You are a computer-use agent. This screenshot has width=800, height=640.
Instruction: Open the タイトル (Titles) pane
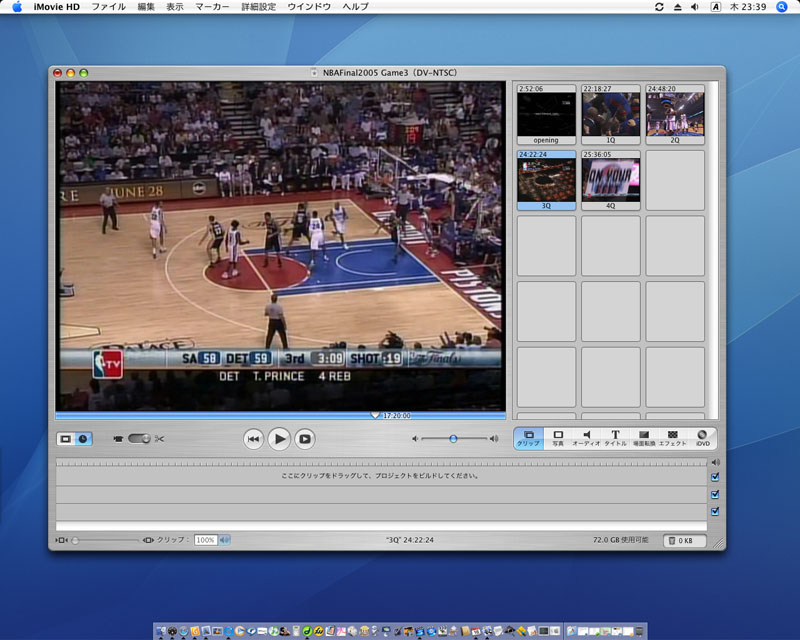pos(615,438)
